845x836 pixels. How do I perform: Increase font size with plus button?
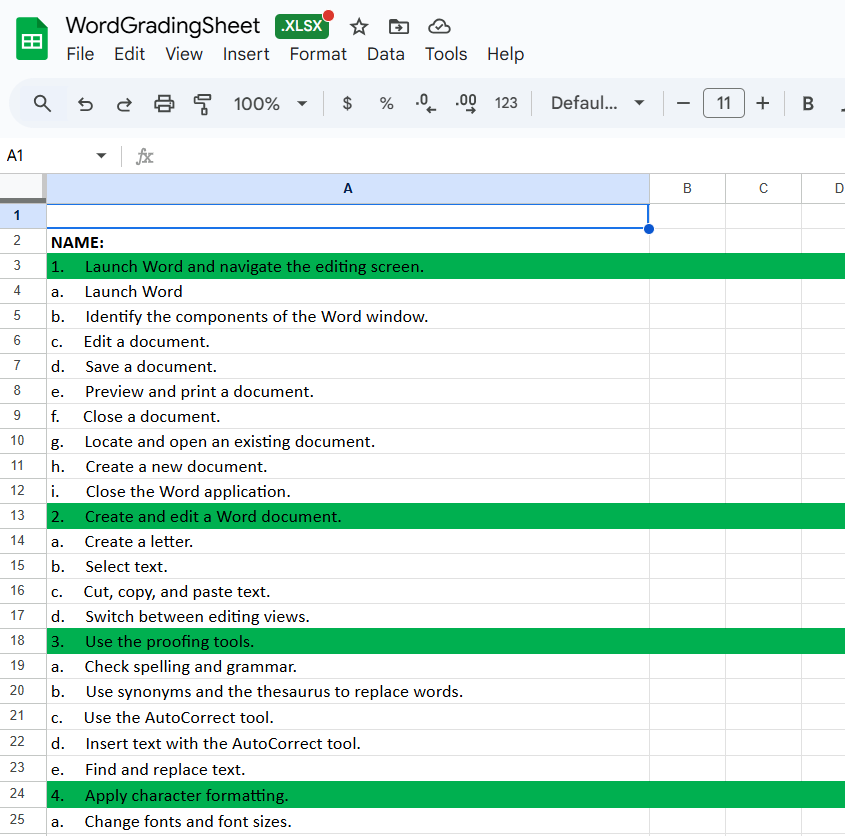763,103
